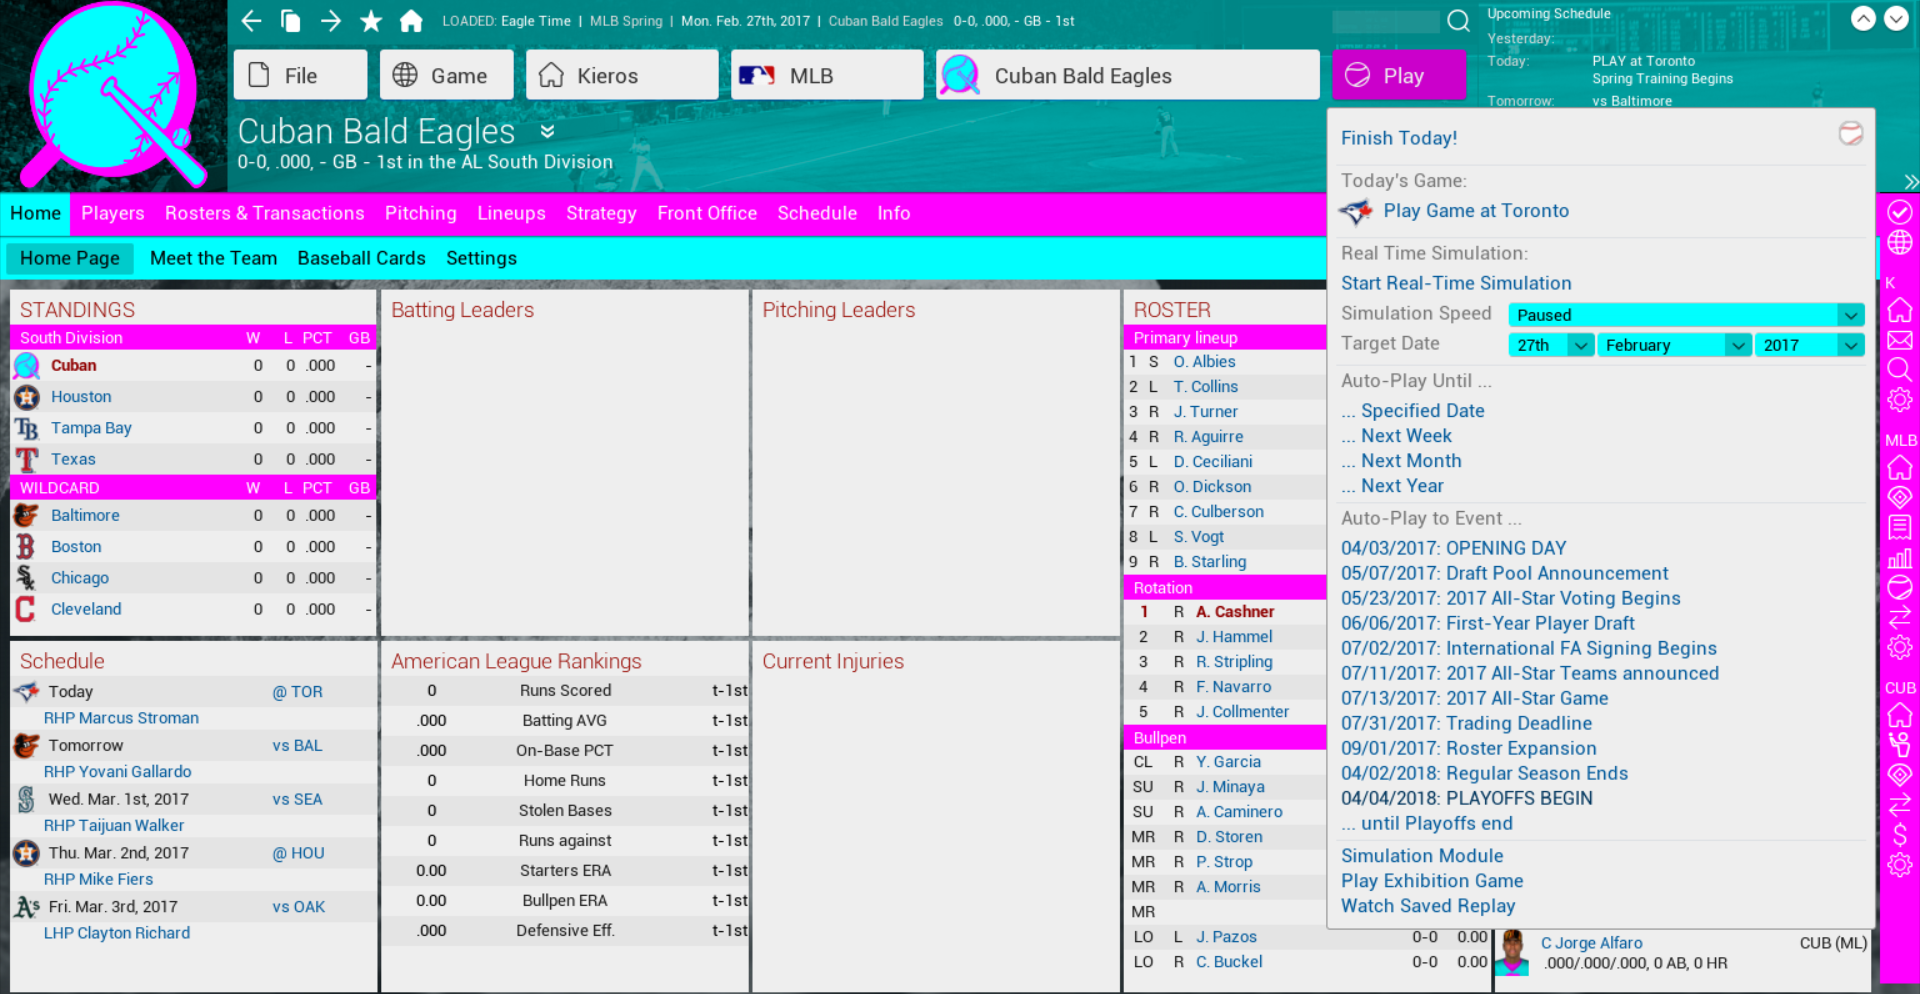Viewport: 1920px width, 994px height.
Task: Go to the Strategy tab
Action: point(601,213)
